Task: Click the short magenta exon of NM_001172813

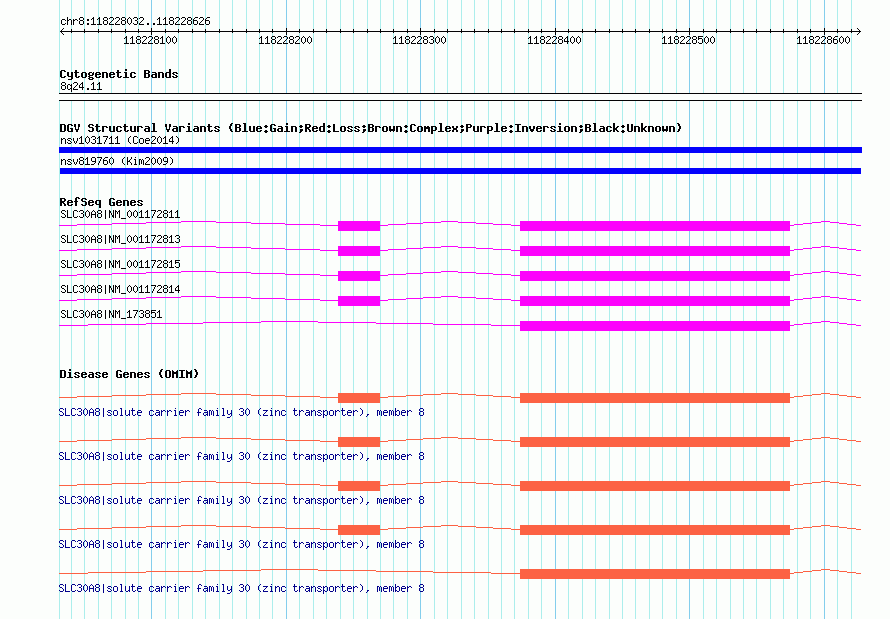Action: click(359, 251)
